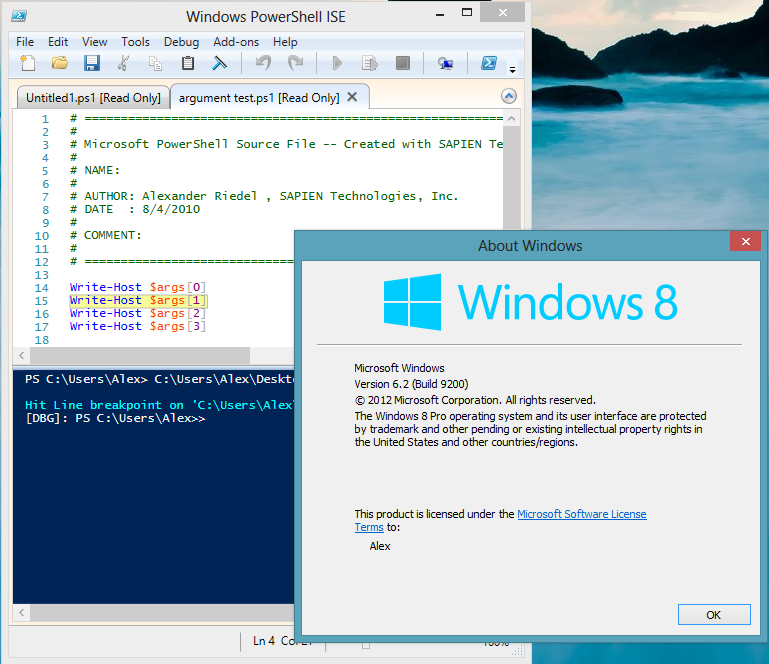The image size is (769, 664).
Task: Close the About Windows dialog
Action: pyautogui.click(x=745, y=241)
